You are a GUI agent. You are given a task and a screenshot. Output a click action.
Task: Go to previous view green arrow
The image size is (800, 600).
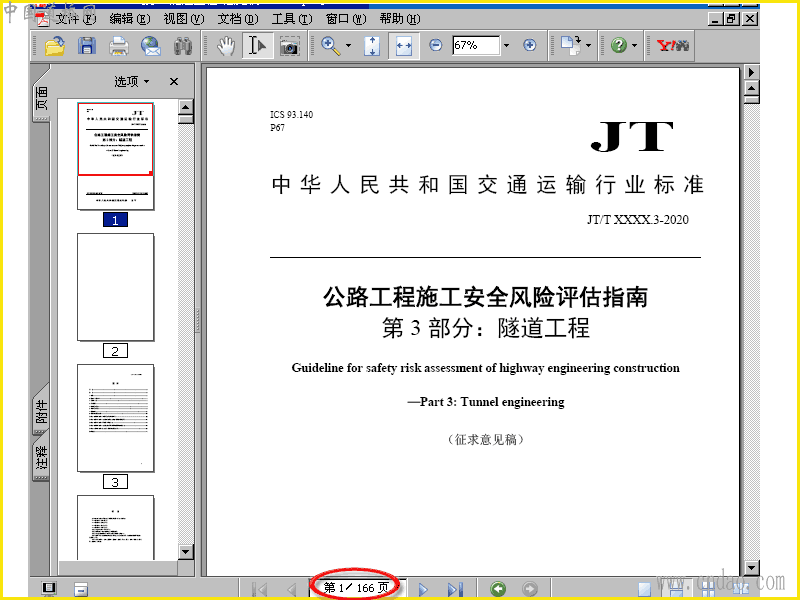[498, 589]
